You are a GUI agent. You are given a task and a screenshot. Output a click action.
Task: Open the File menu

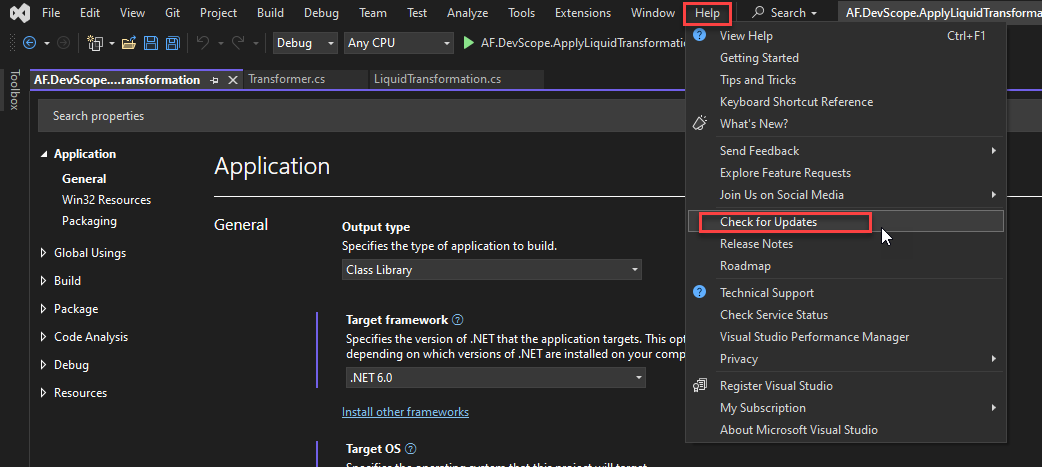tap(51, 13)
